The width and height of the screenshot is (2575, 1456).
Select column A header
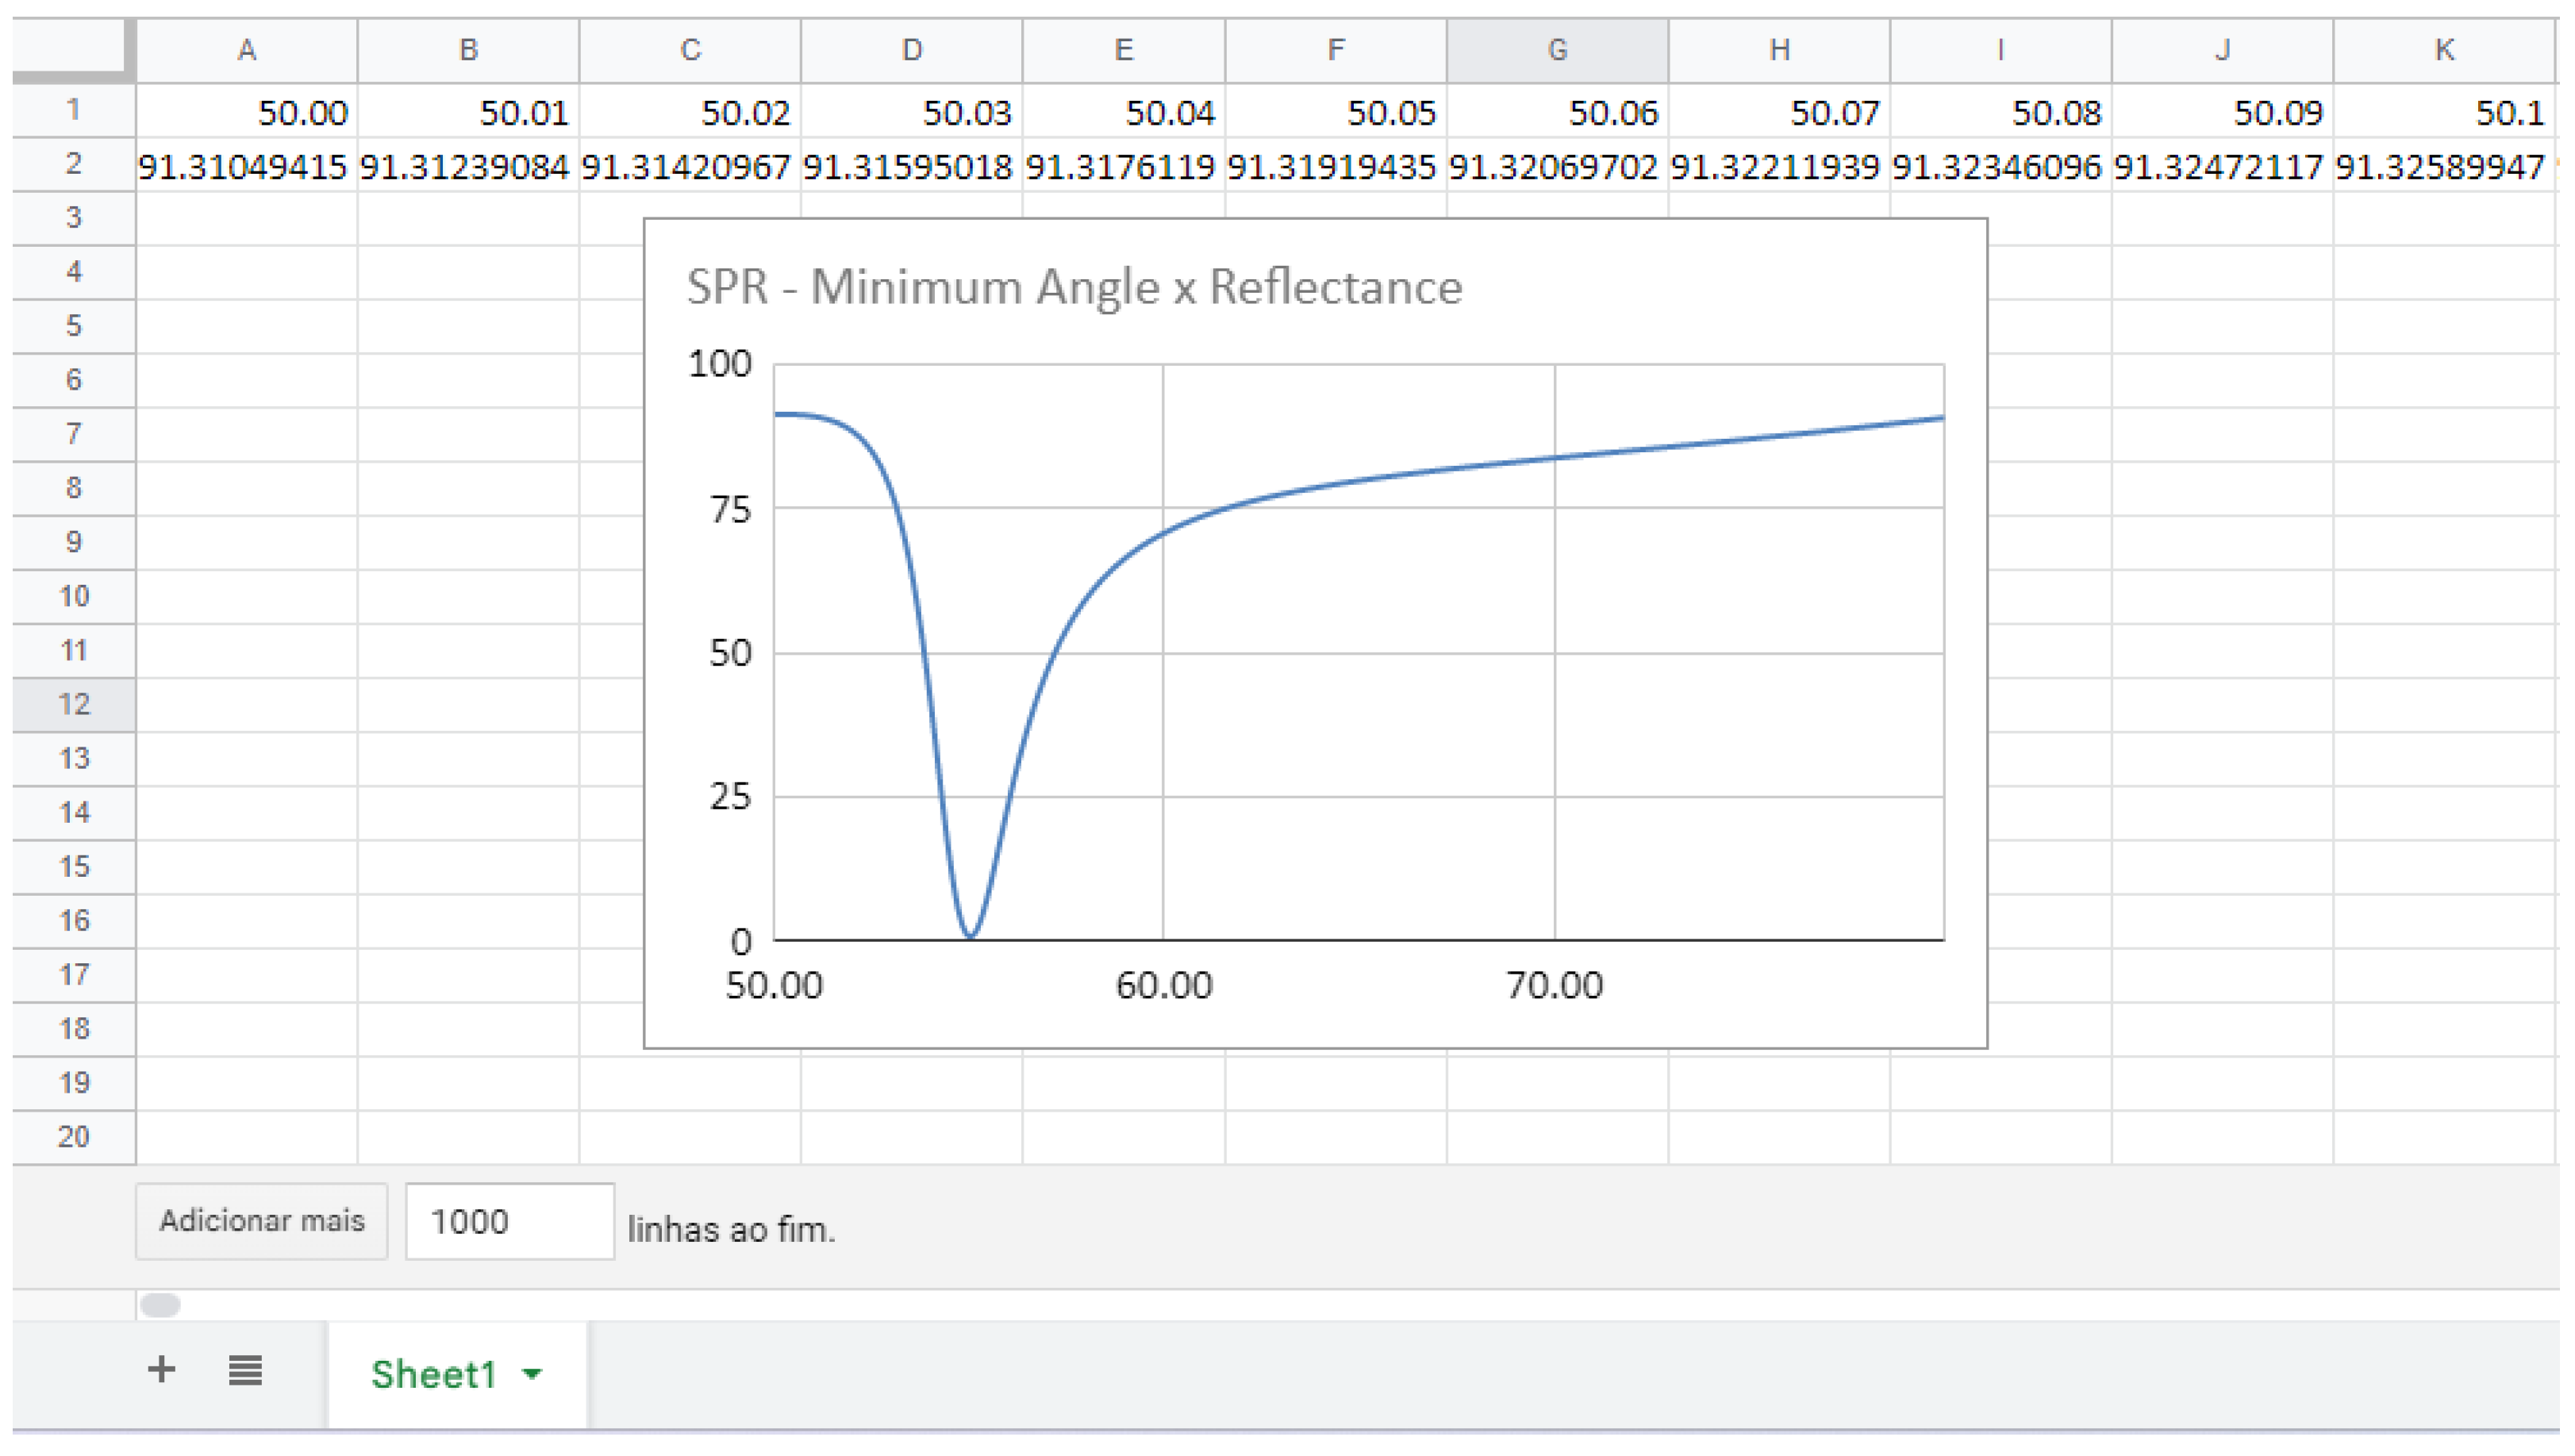tap(247, 50)
